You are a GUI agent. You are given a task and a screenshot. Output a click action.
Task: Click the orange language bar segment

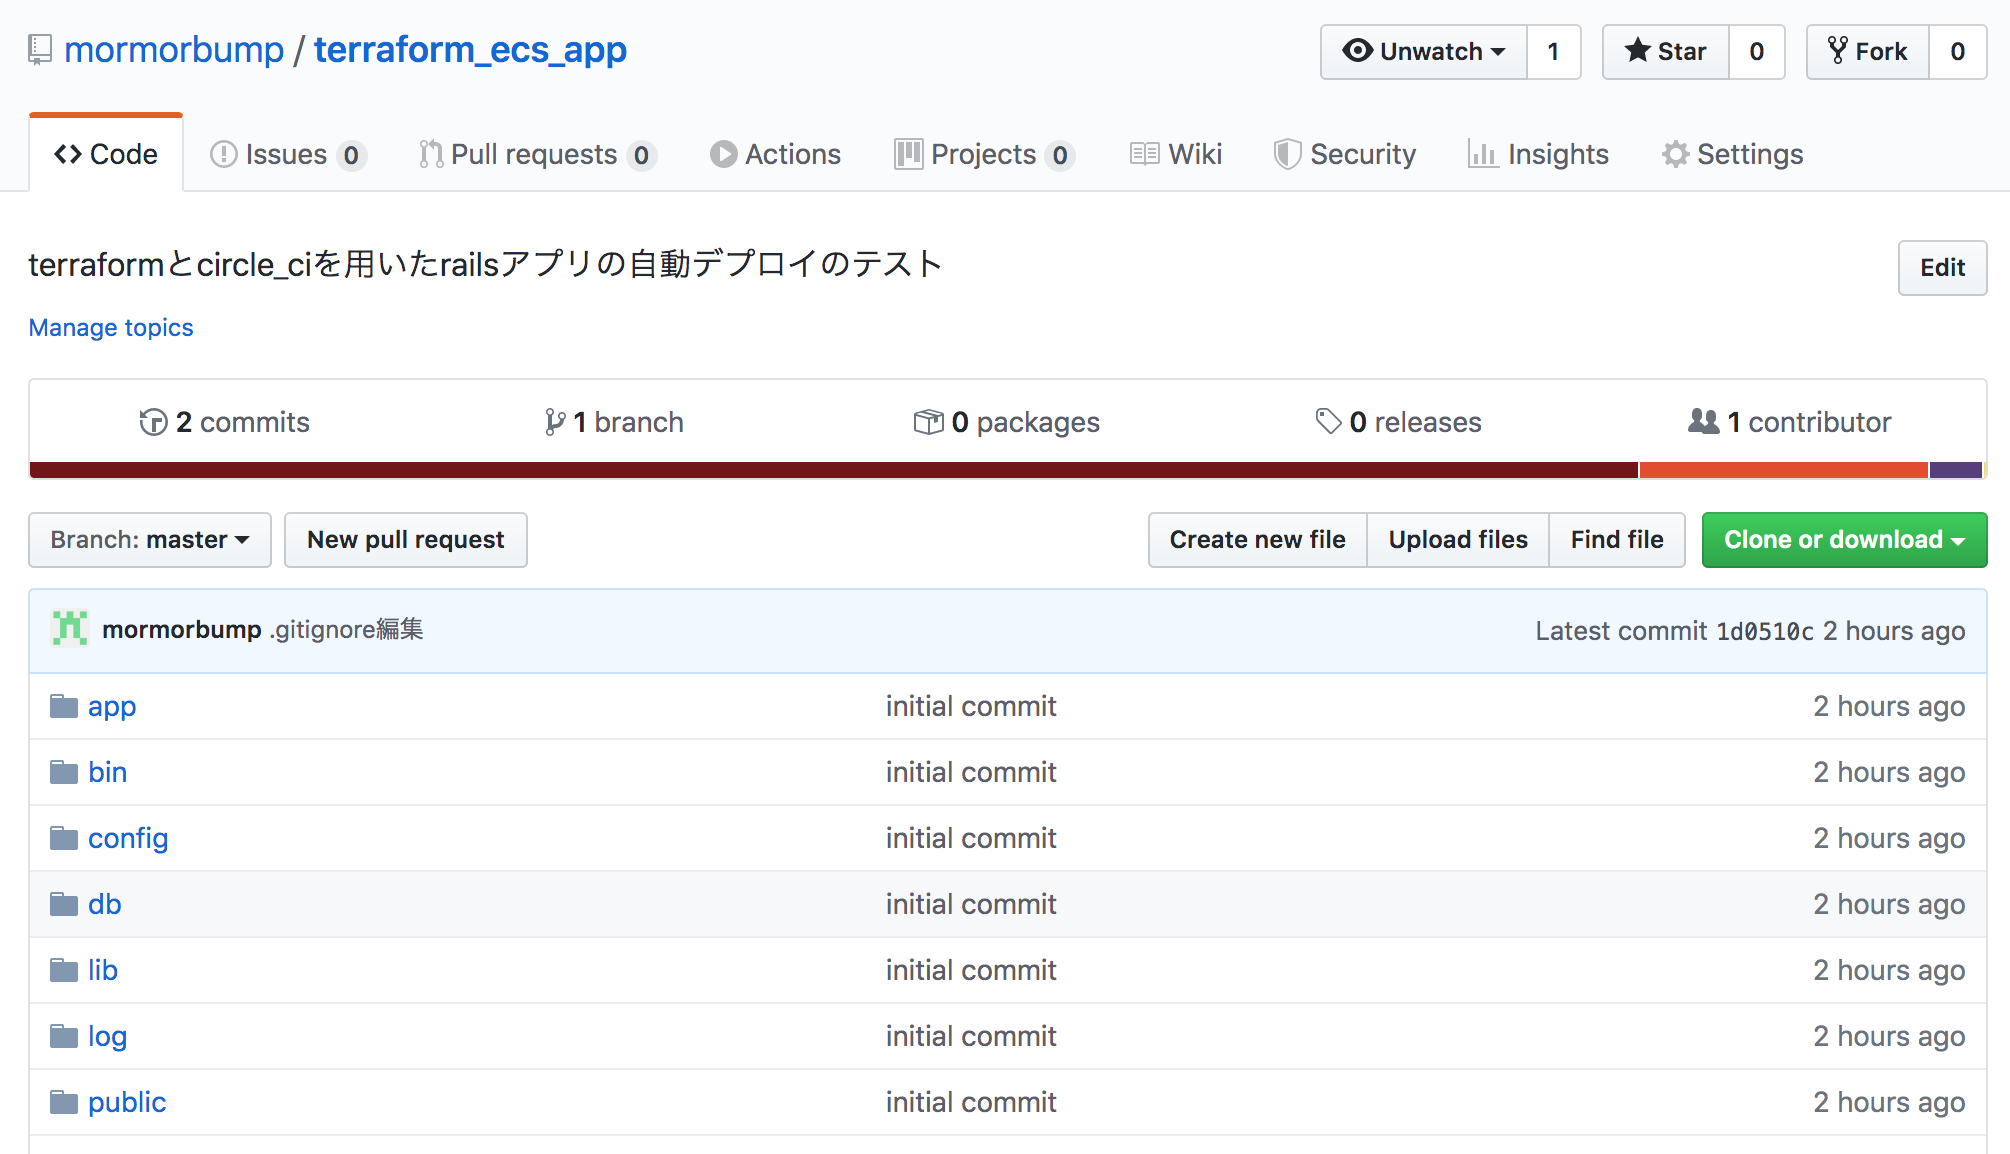(1783, 470)
